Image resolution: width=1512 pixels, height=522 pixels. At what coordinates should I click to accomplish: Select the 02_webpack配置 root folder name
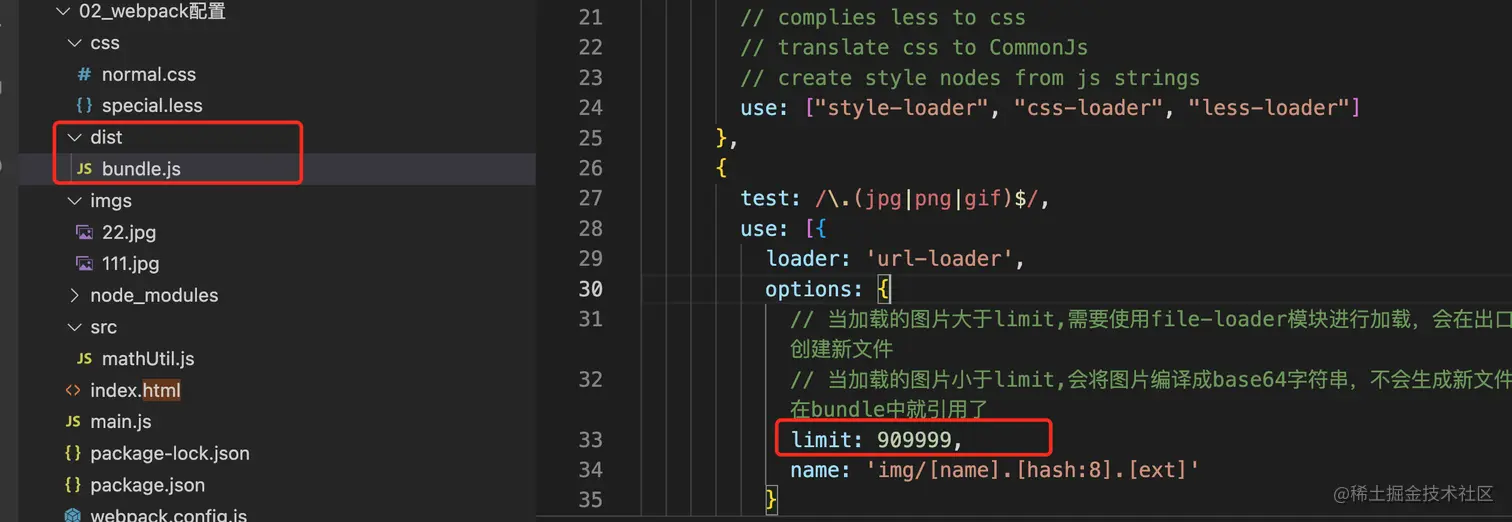(152, 12)
